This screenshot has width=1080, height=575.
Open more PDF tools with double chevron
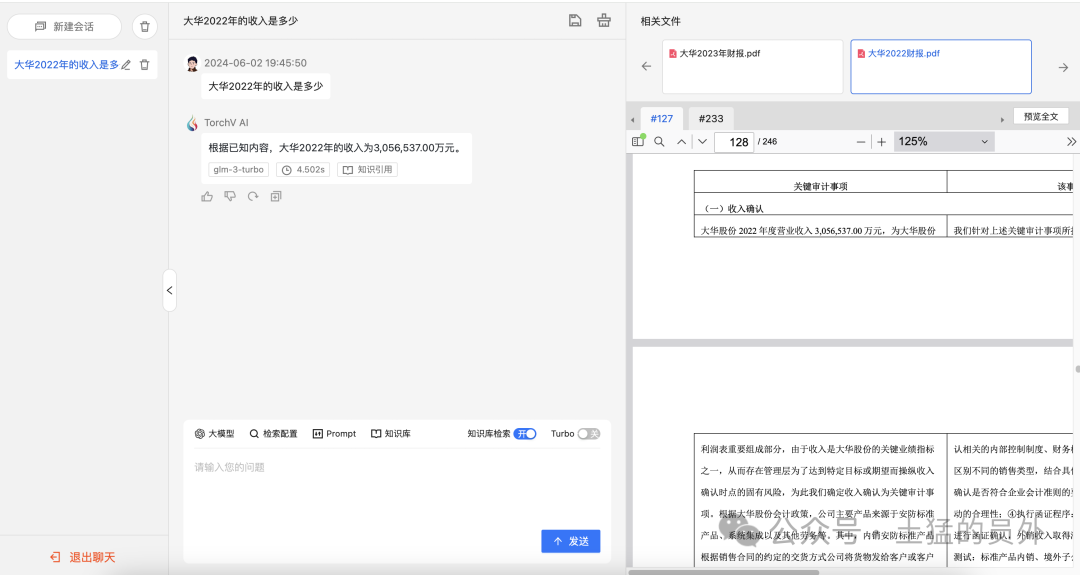coord(1071,142)
